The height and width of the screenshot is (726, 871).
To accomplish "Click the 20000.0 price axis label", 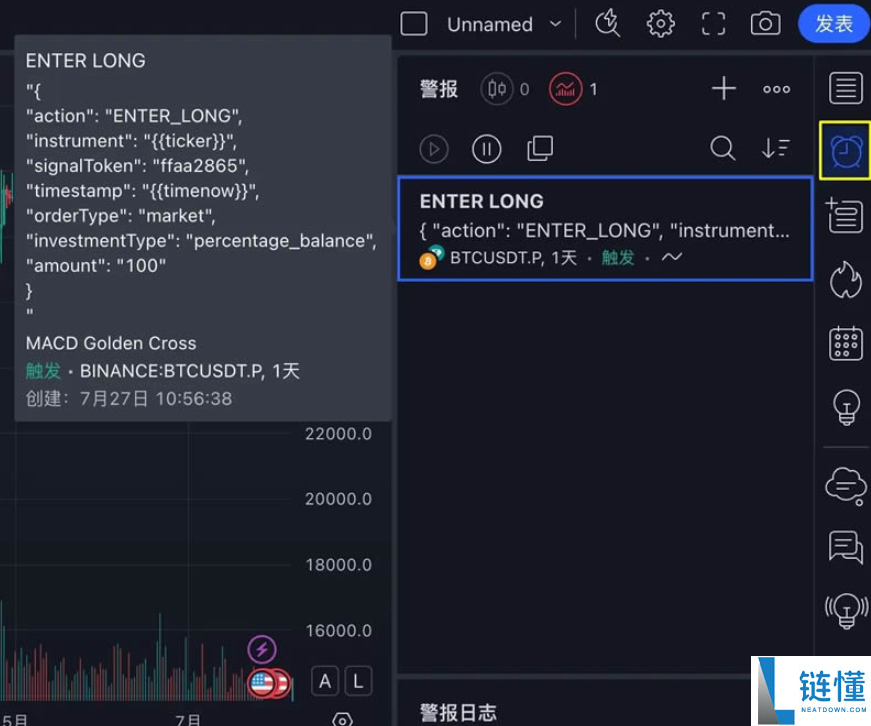I will click(338, 499).
